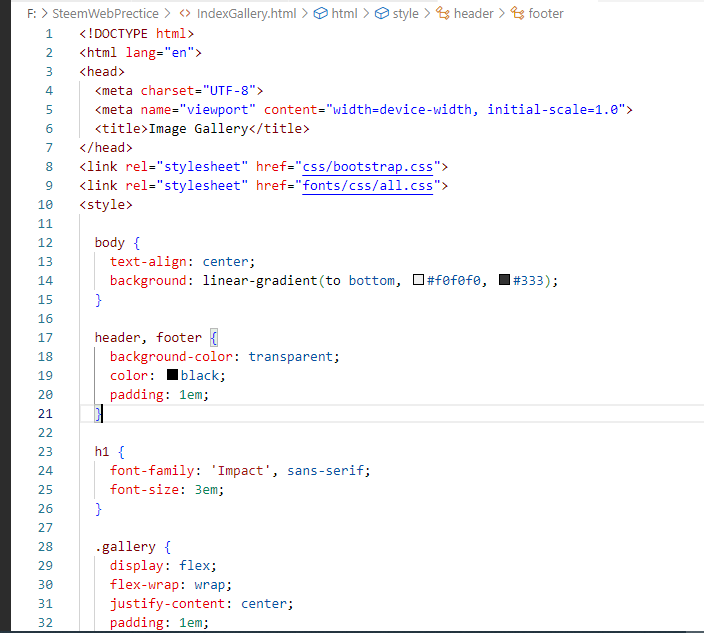Click line number 32 in gutter
This screenshot has height=633, width=704.
click(x=45, y=623)
